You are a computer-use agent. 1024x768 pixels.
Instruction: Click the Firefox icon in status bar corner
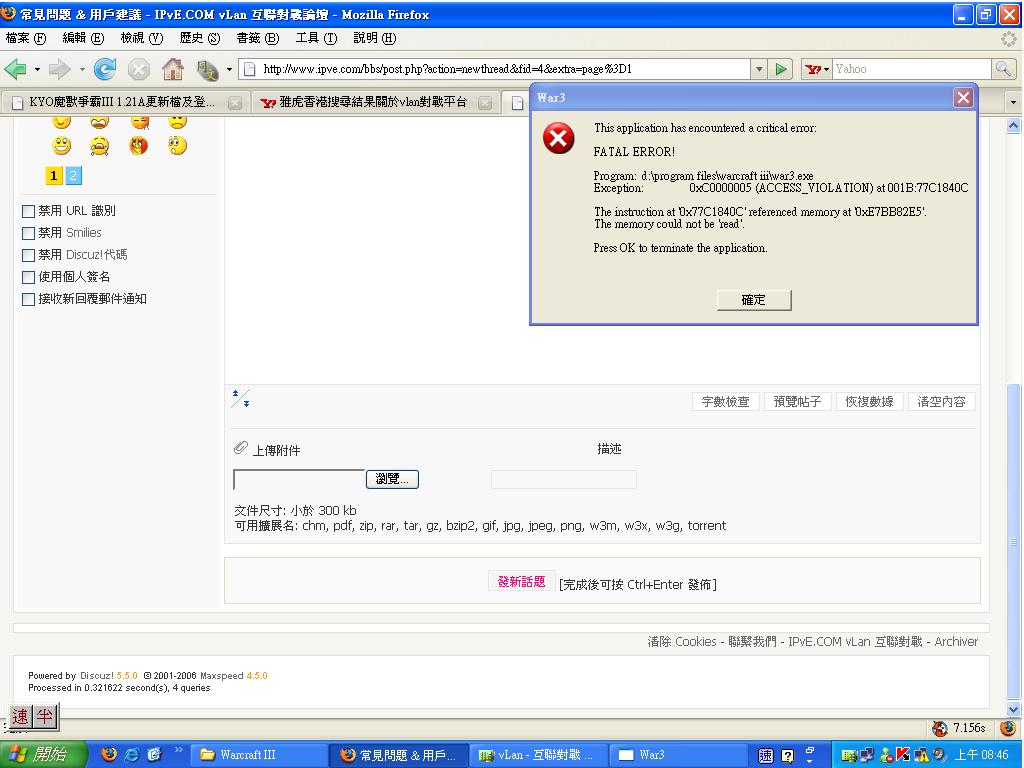(1009, 728)
